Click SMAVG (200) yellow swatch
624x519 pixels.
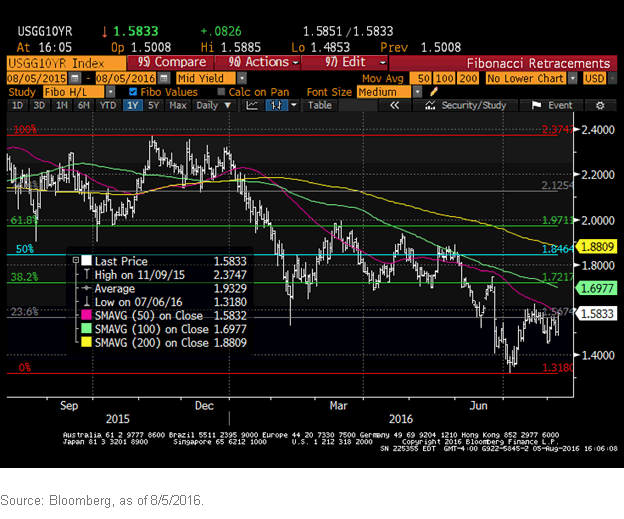point(86,342)
